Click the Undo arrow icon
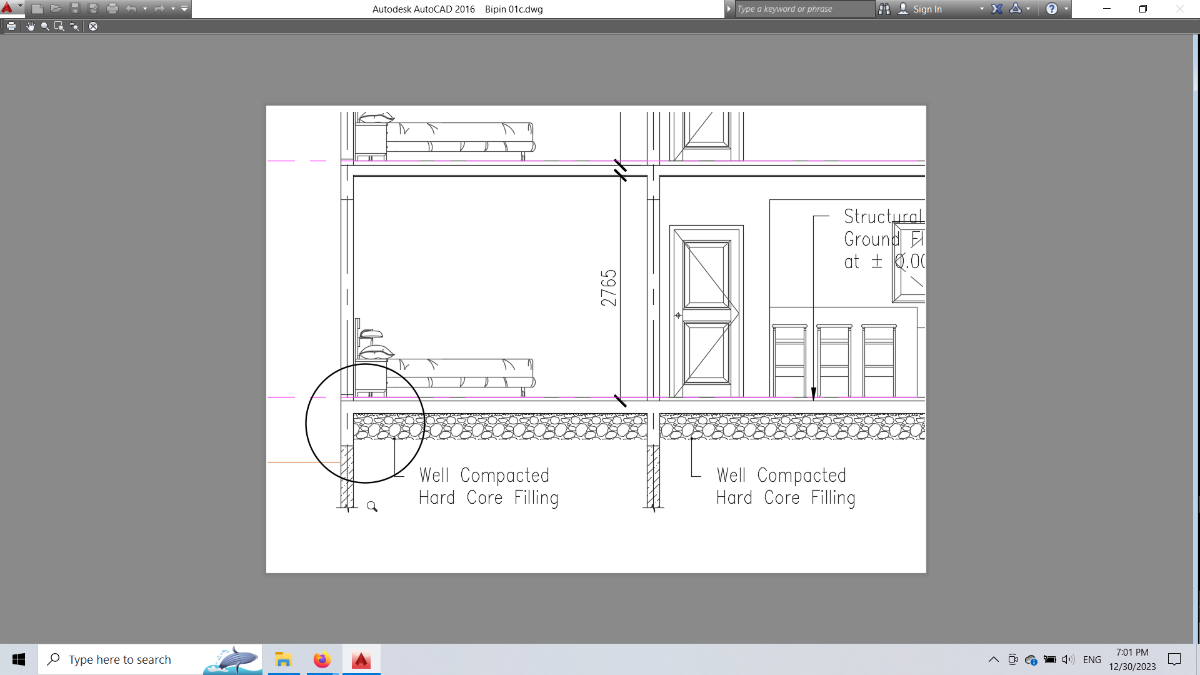The width and height of the screenshot is (1200, 675). 131,9
